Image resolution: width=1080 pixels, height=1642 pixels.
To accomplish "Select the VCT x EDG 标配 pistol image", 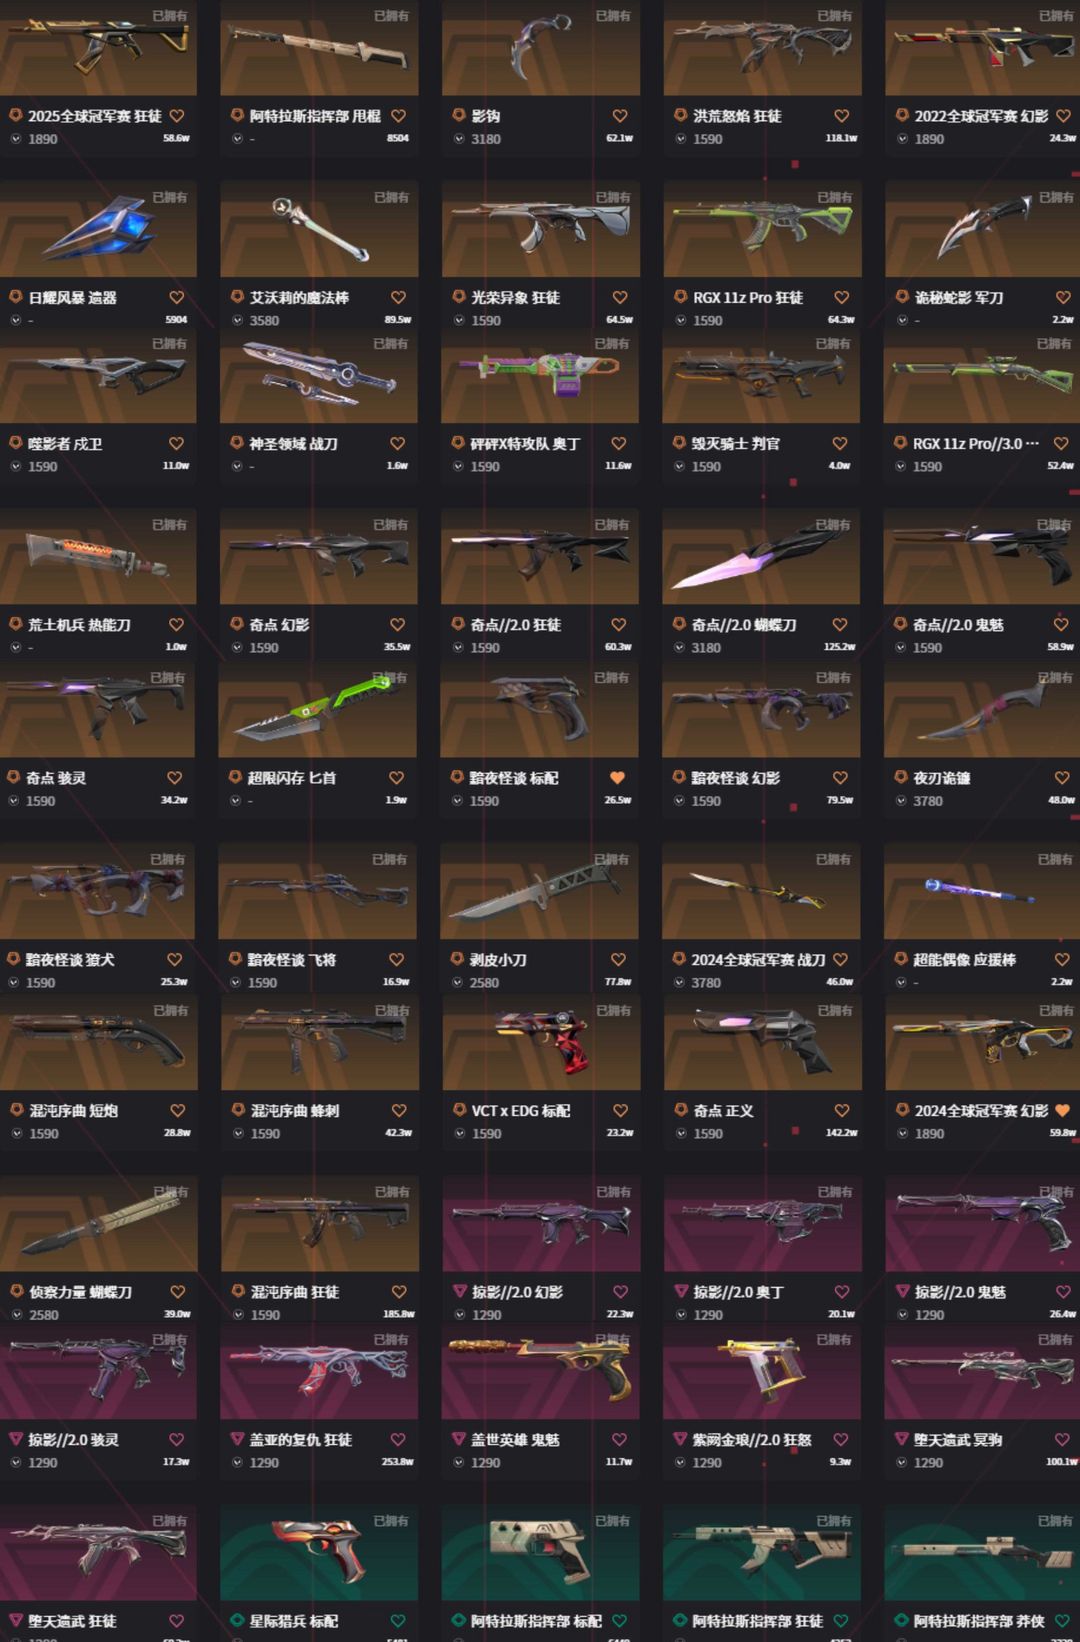I will point(541,1042).
